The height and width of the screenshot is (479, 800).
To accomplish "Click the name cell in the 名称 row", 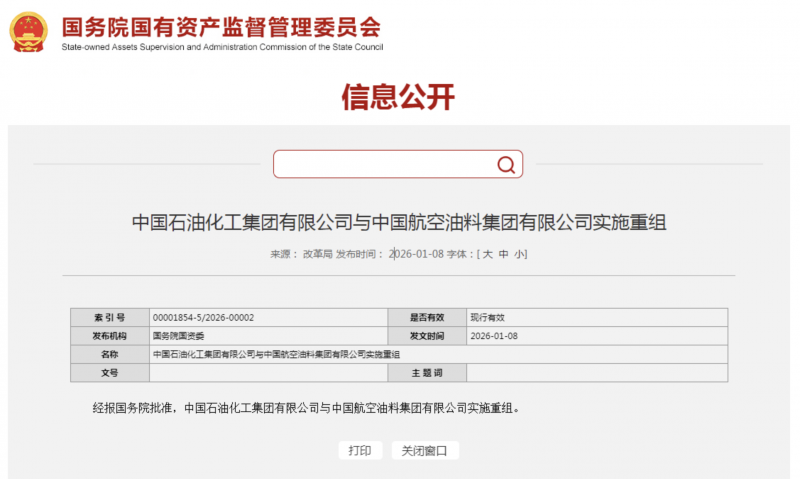I will [438, 354].
